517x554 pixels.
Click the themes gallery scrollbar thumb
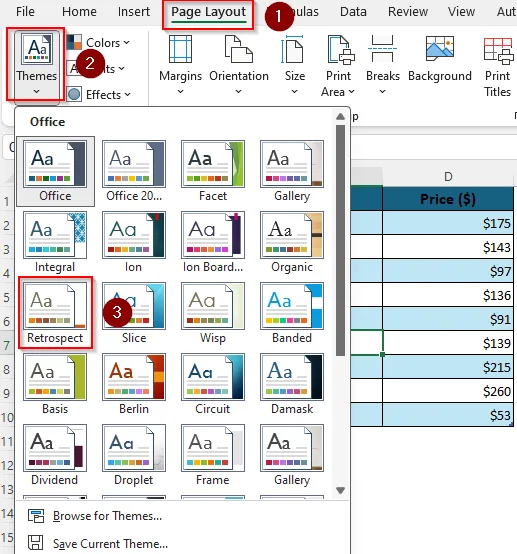tap(340, 240)
